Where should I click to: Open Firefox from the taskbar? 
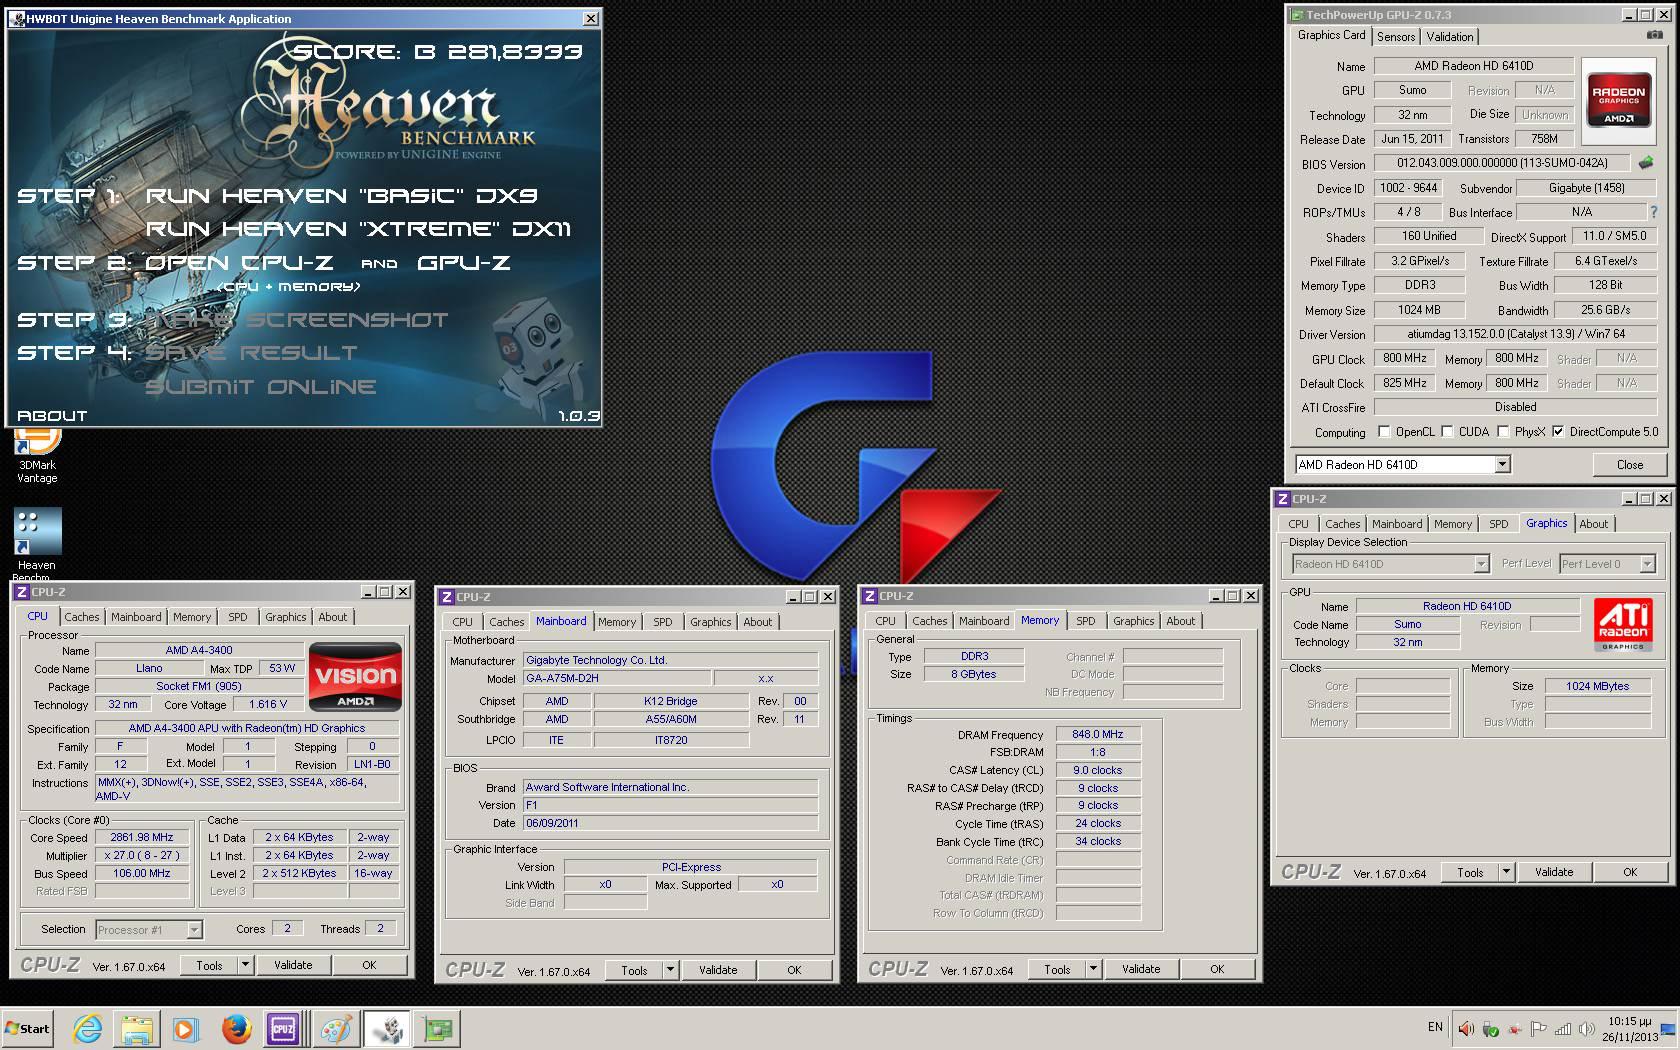(x=236, y=1028)
